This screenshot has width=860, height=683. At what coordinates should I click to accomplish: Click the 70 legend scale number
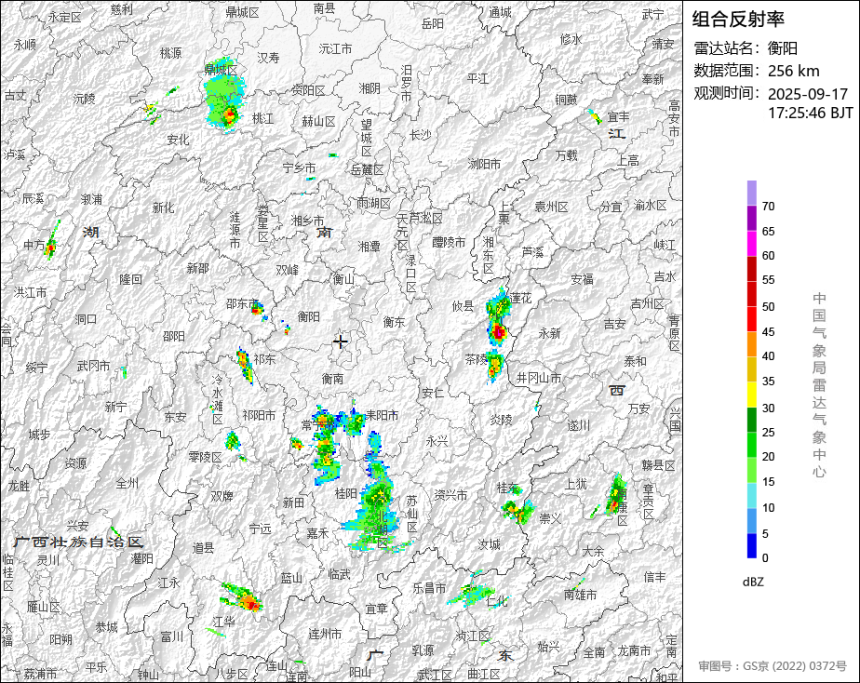coord(768,206)
